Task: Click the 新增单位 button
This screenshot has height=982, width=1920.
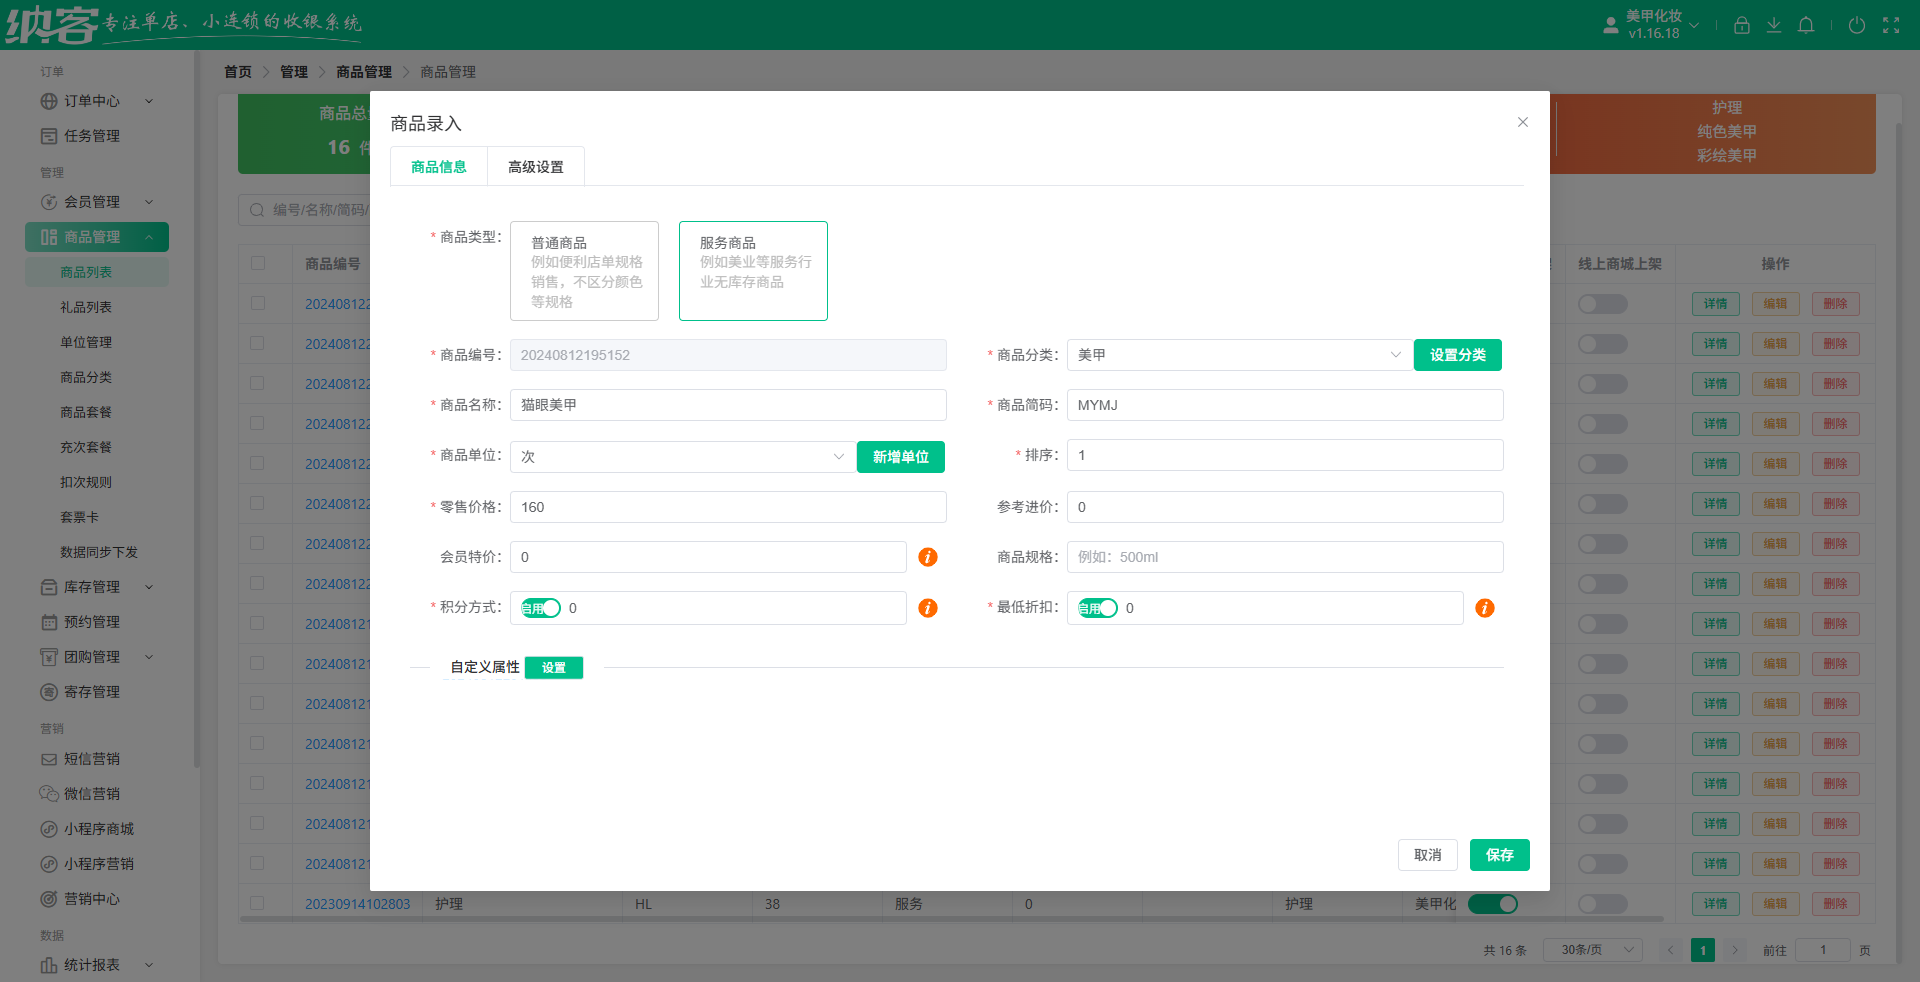Action: (x=900, y=457)
